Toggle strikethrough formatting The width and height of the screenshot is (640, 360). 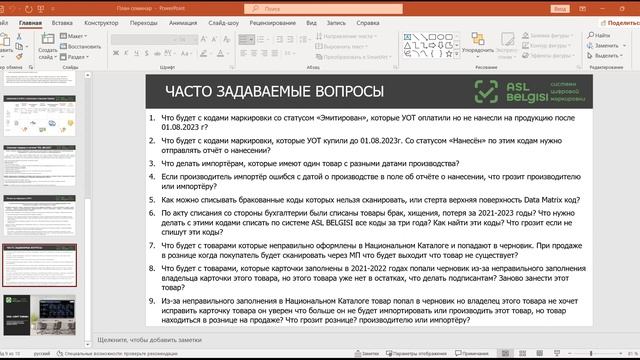pyautogui.click(x=157, y=53)
